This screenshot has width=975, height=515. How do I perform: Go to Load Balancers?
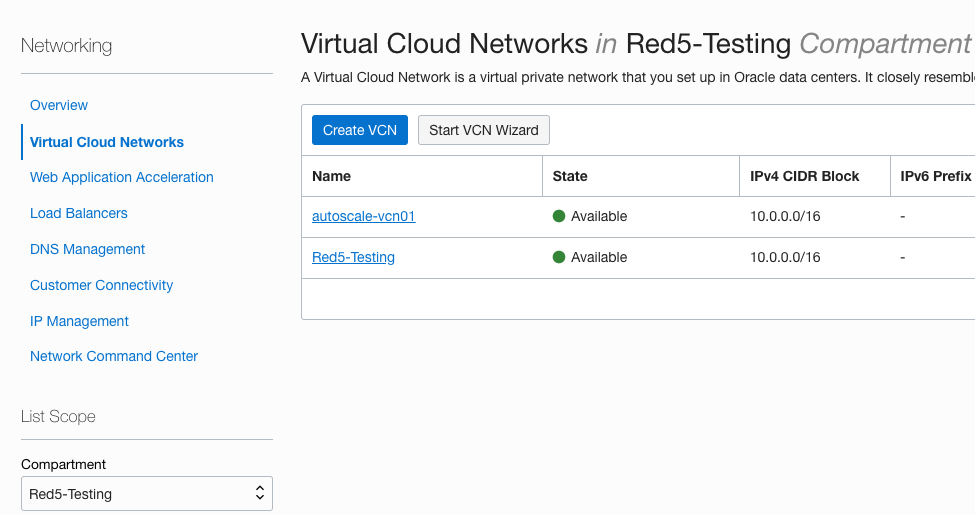[x=79, y=213]
